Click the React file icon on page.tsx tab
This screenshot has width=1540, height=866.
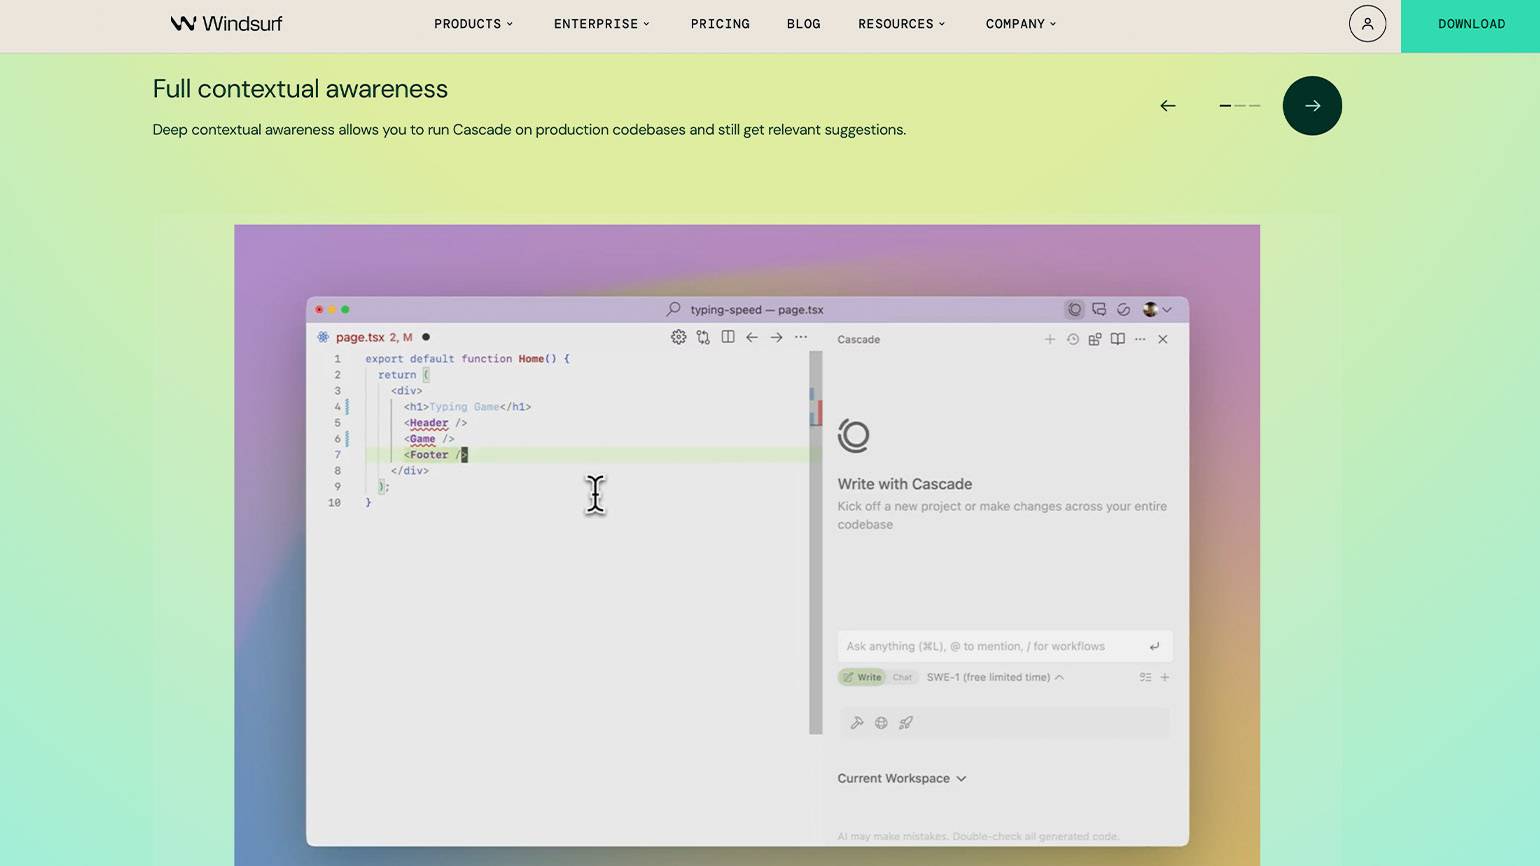(323, 338)
